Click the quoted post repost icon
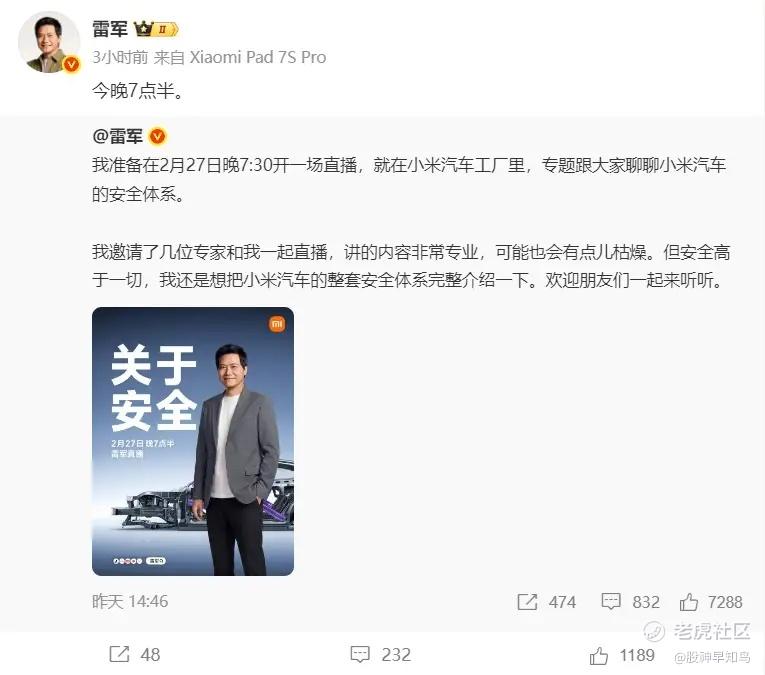 [x=527, y=602]
